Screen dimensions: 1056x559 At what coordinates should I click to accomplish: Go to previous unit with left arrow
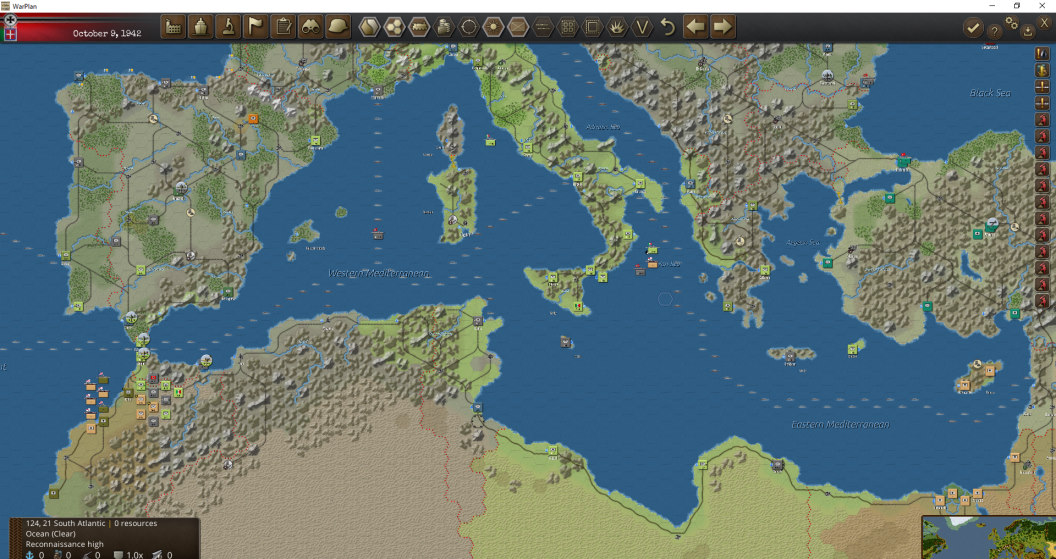coord(696,27)
